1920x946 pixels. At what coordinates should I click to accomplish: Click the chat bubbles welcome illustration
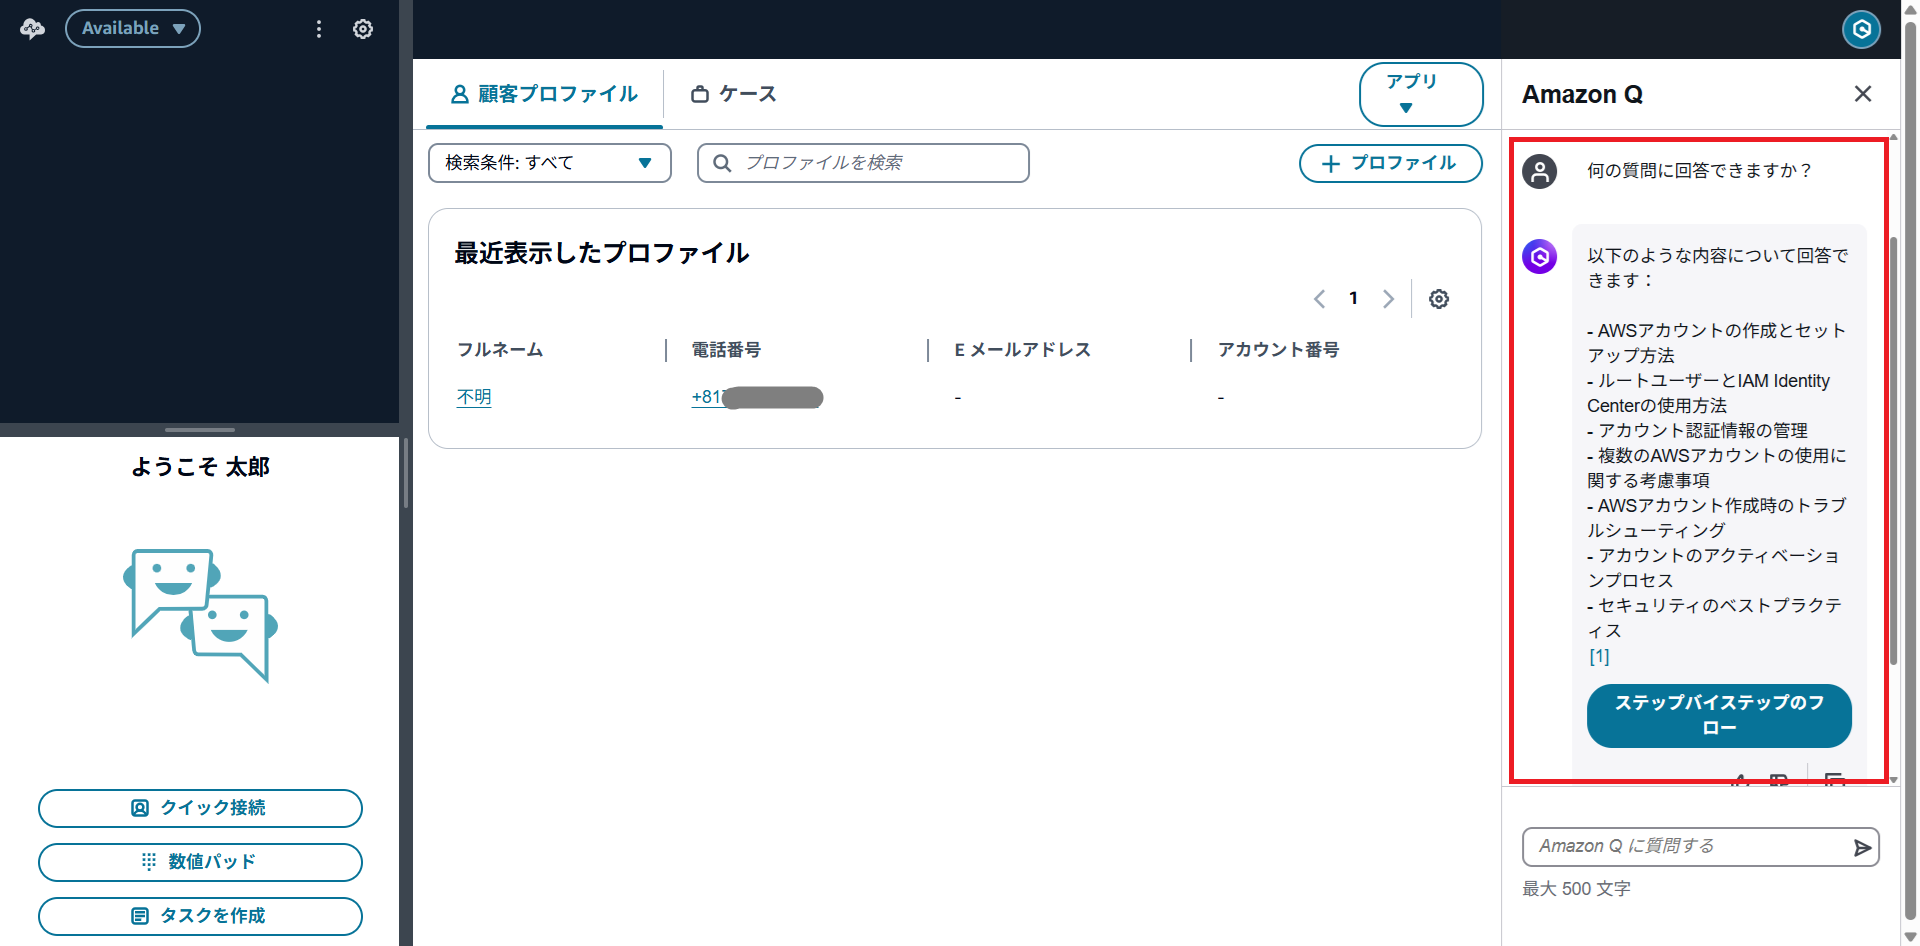200,615
